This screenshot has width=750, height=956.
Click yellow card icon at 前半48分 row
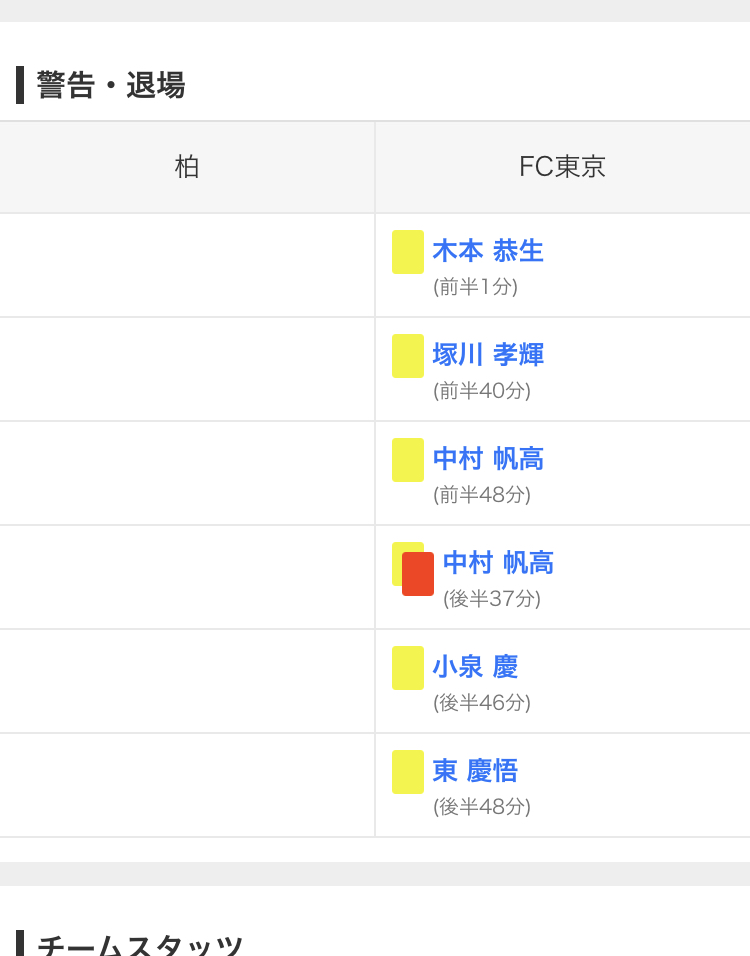tap(408, 460)
